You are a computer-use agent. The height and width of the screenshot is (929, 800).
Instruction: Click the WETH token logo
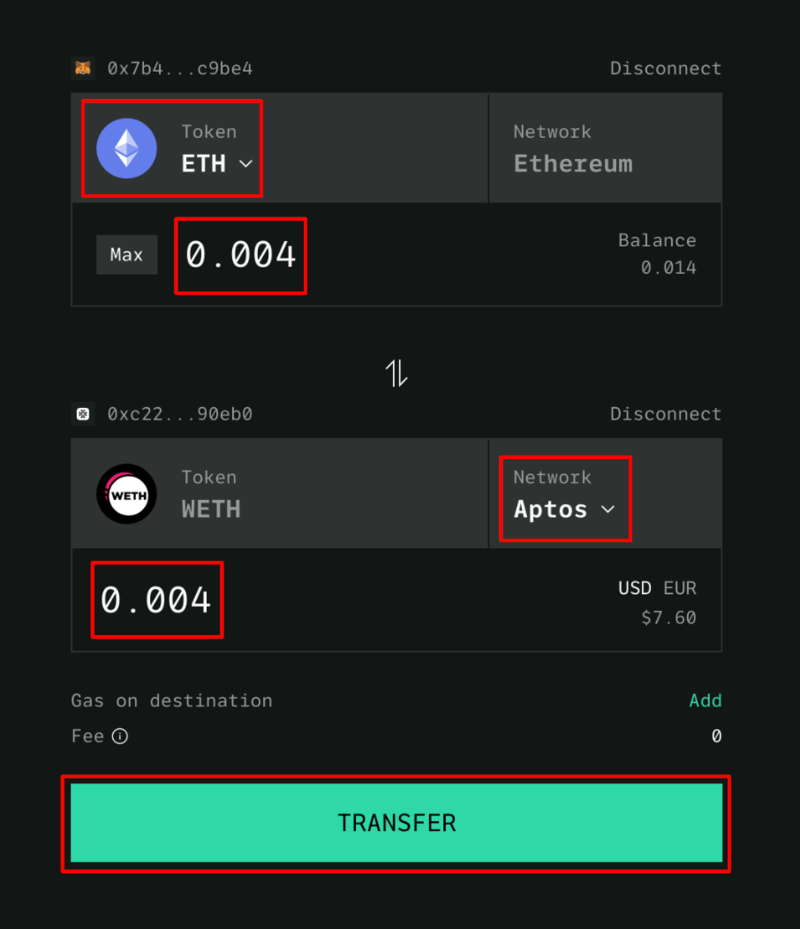pos(127,494)
